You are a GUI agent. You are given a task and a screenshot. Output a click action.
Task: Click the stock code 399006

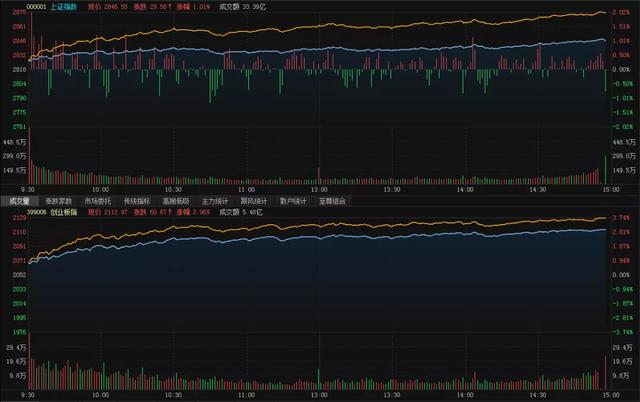(x=37, y=212)
